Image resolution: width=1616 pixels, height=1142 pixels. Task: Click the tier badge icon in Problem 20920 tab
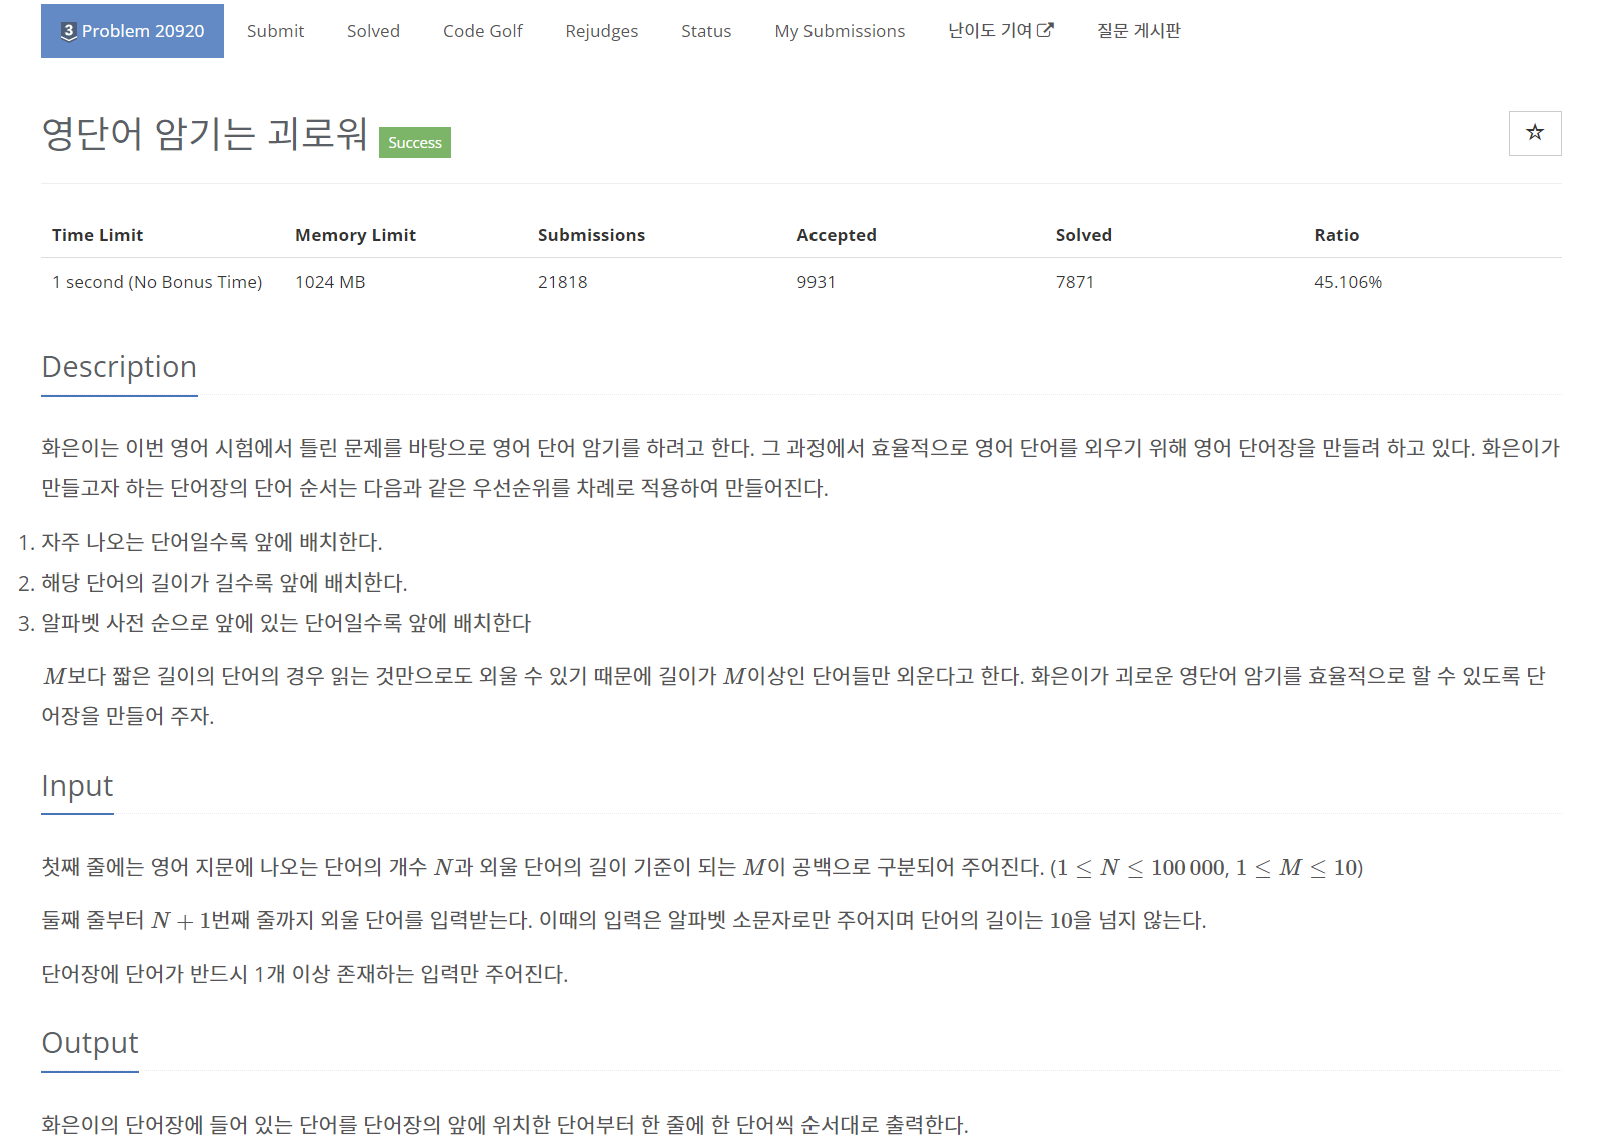pos(68,31)
